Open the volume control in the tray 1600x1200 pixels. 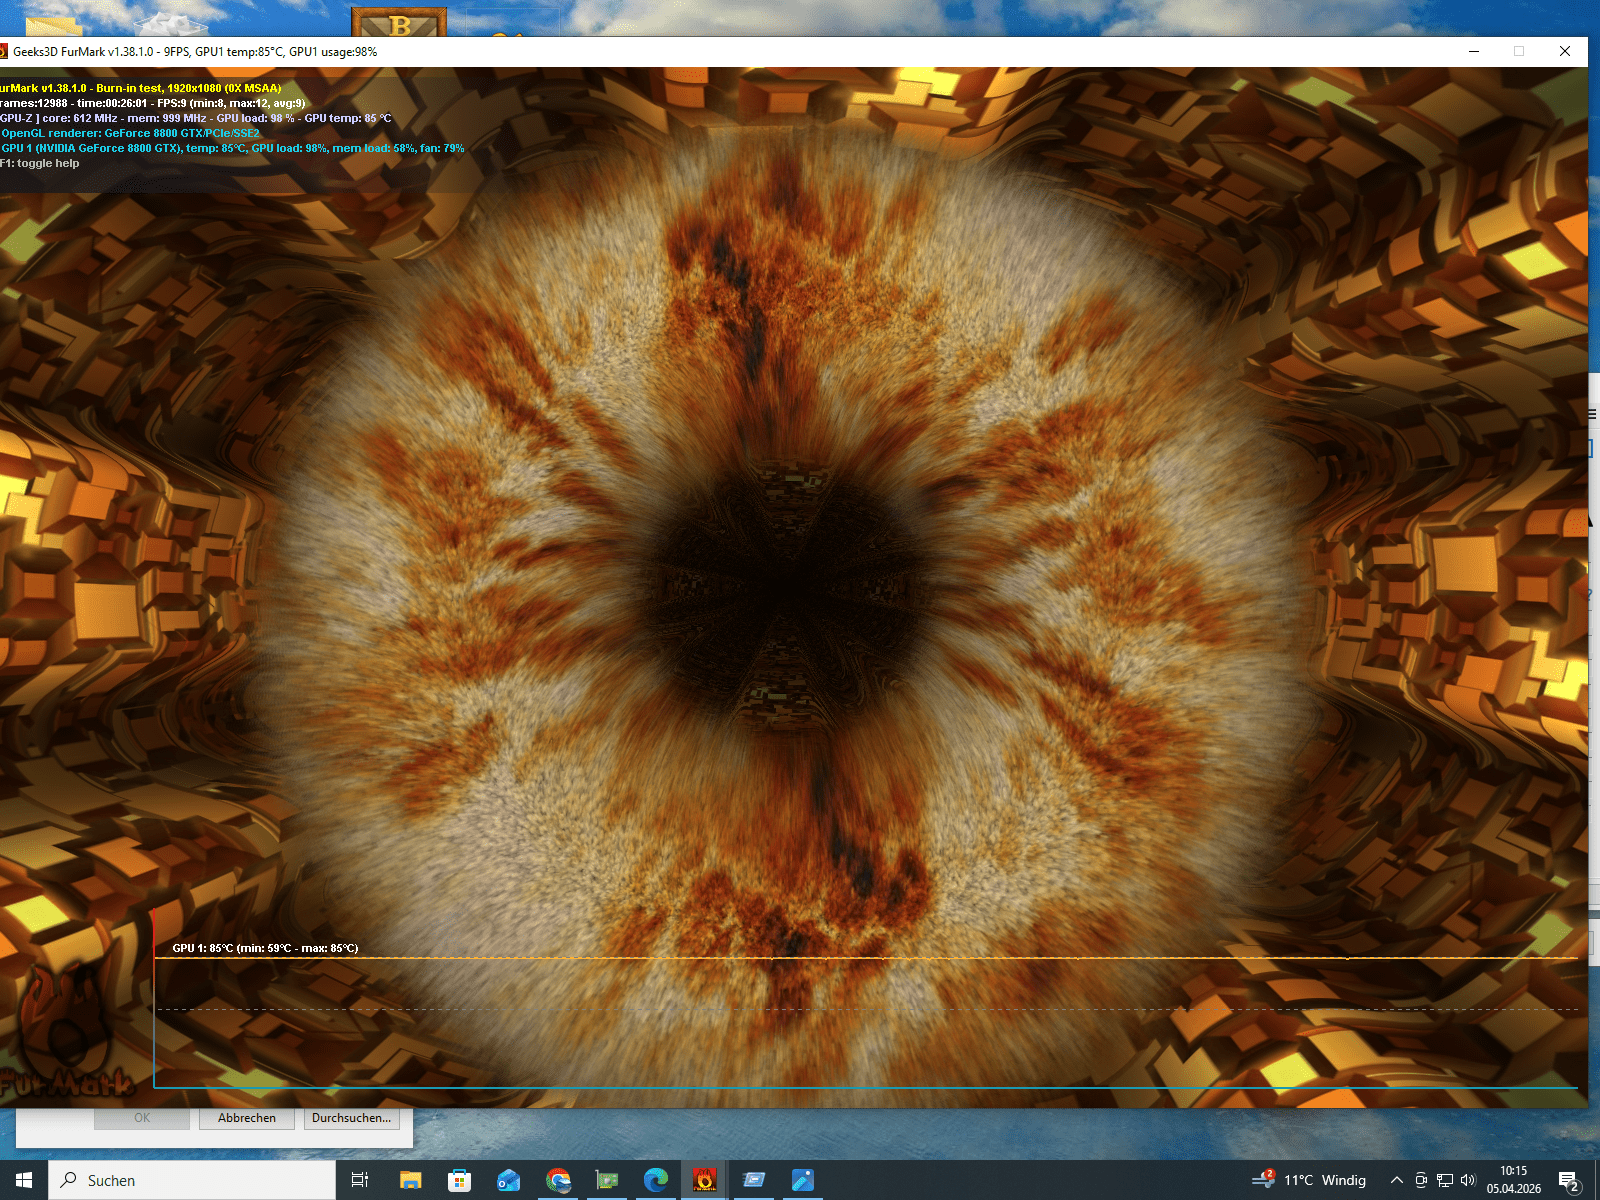1468,1180
